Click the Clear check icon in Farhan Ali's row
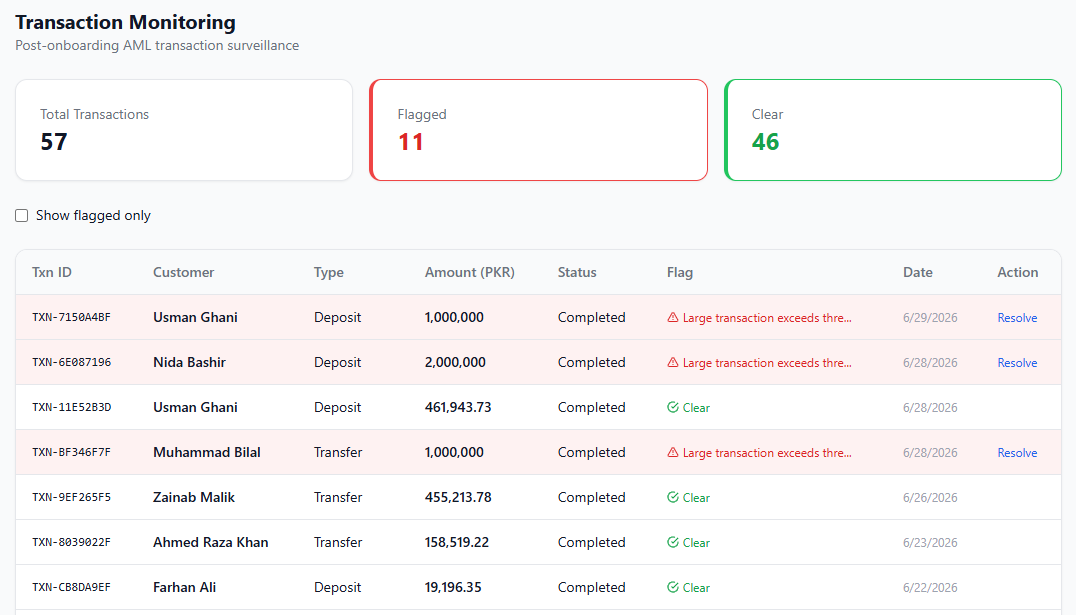Image resolution: width=1076 pixels, height=615 pixels. tap(672, 587)
